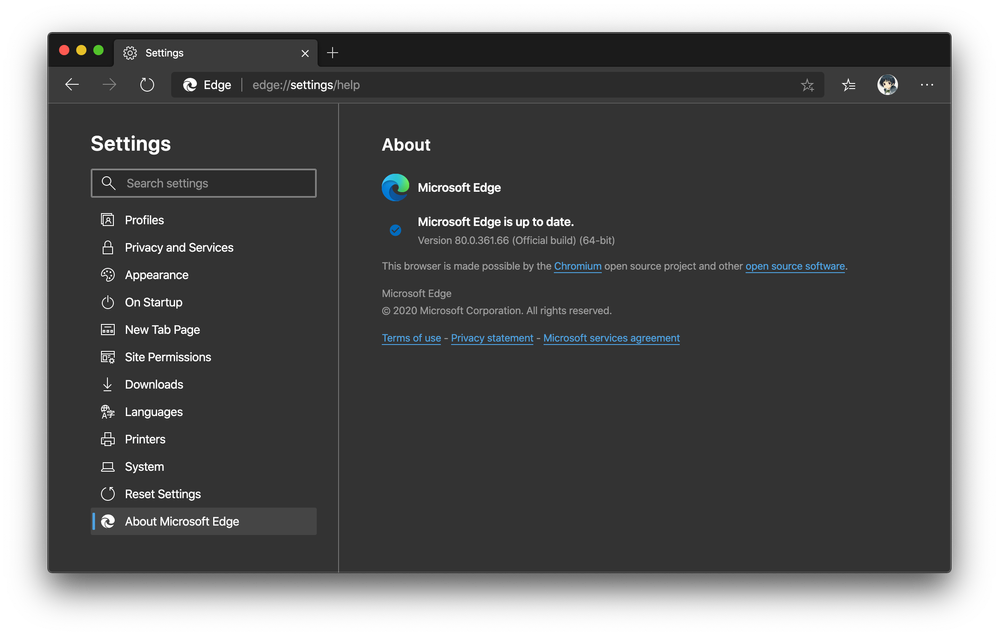Screen dimensions: 999x636
Task: Open the Chromium link
Action: point(578,266)
